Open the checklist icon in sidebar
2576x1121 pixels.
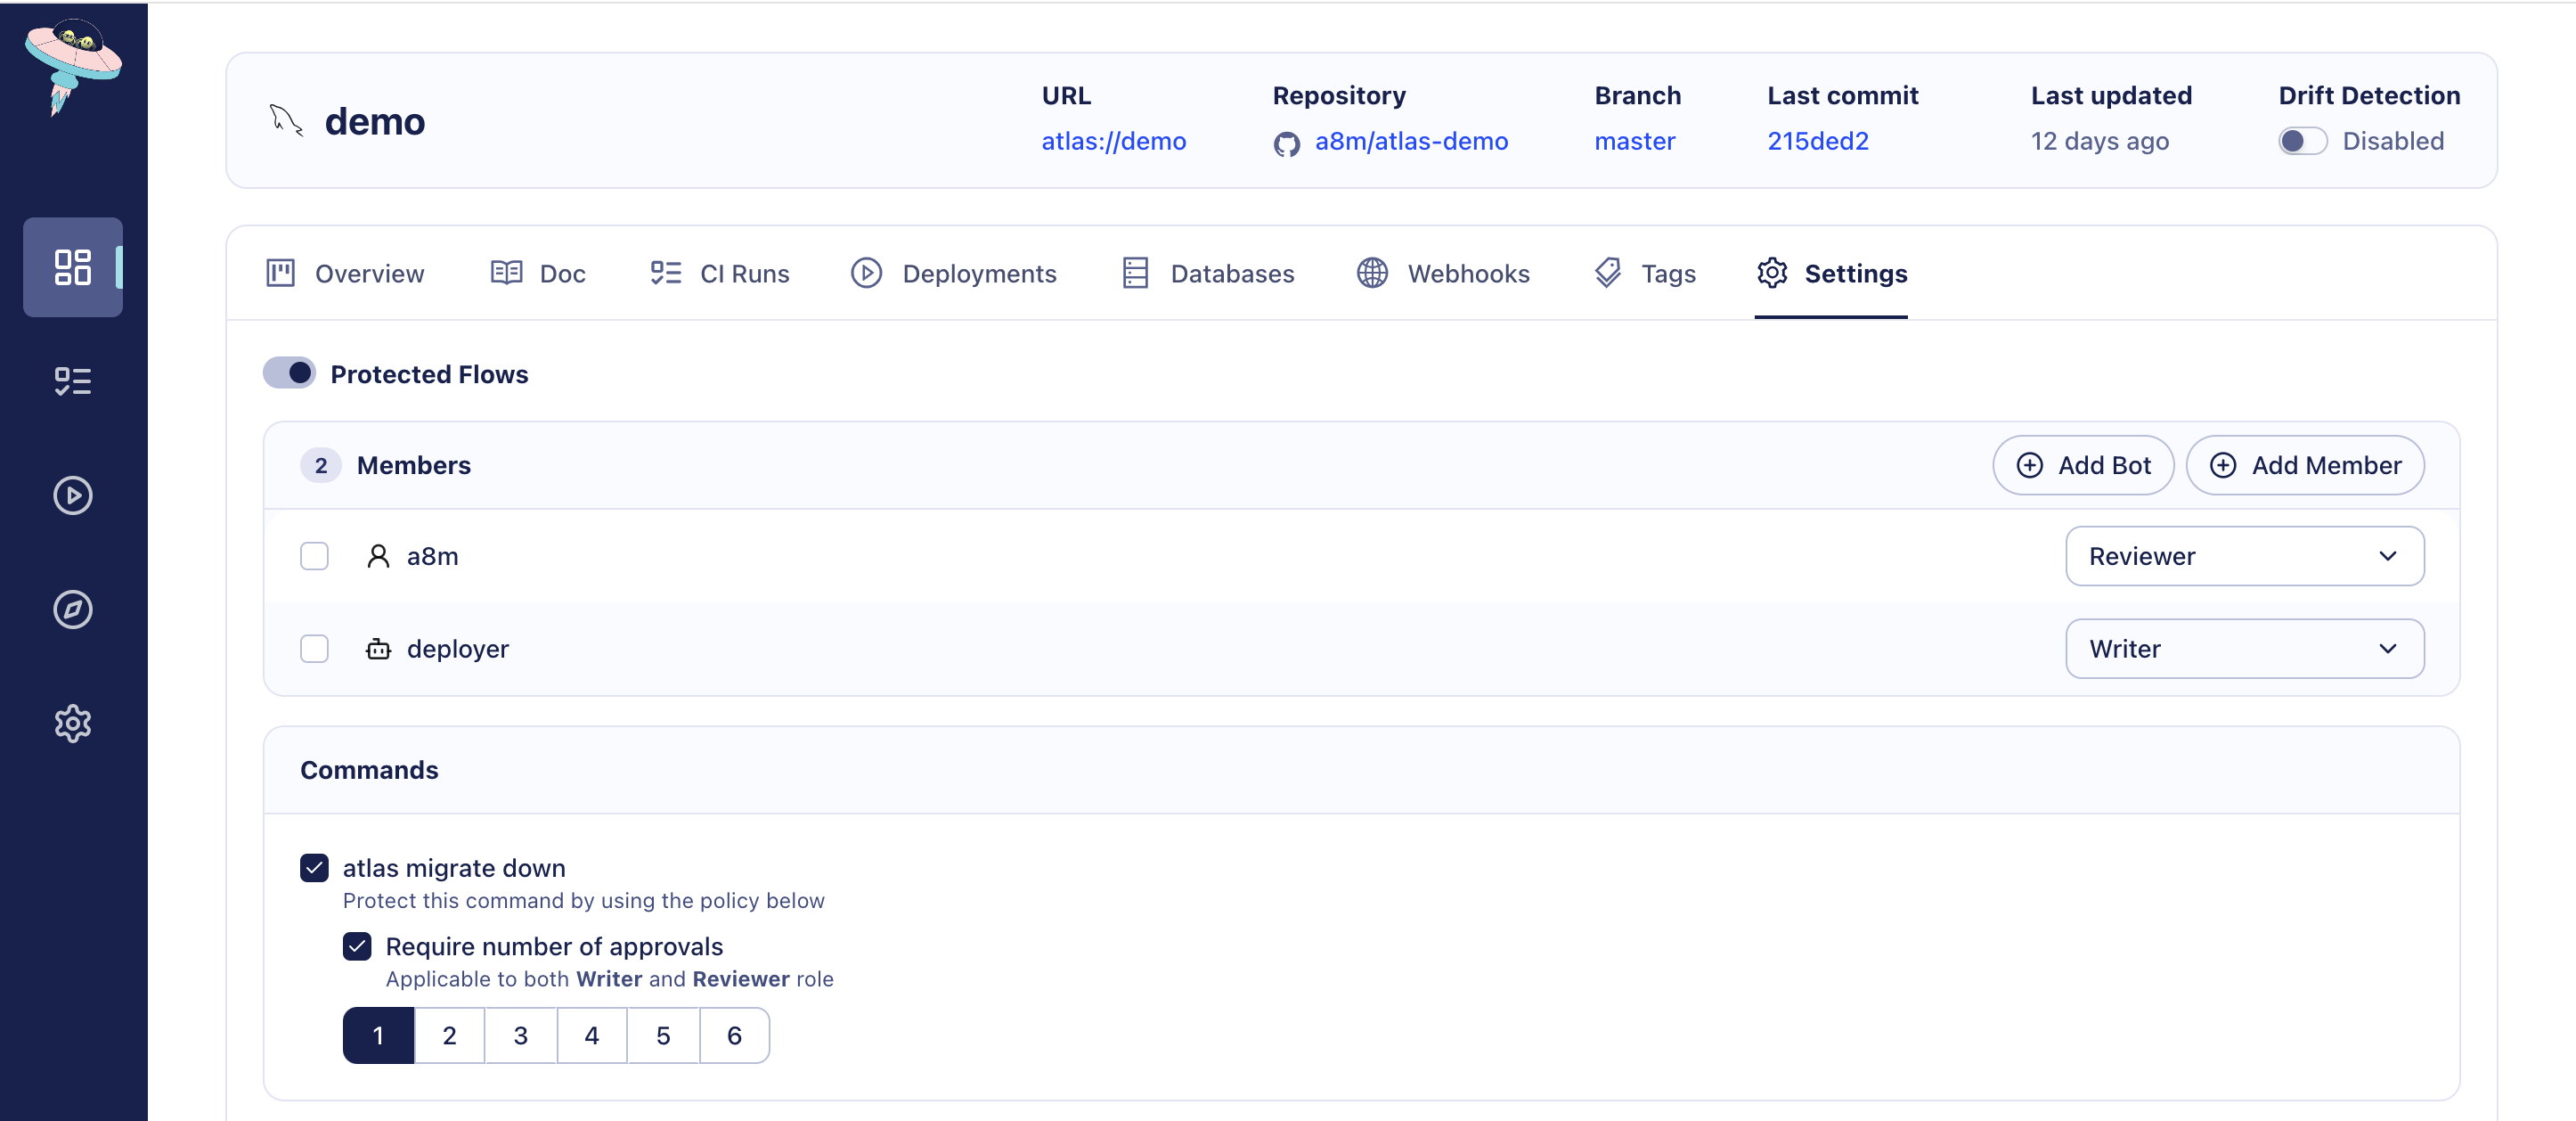pos(73,381)
